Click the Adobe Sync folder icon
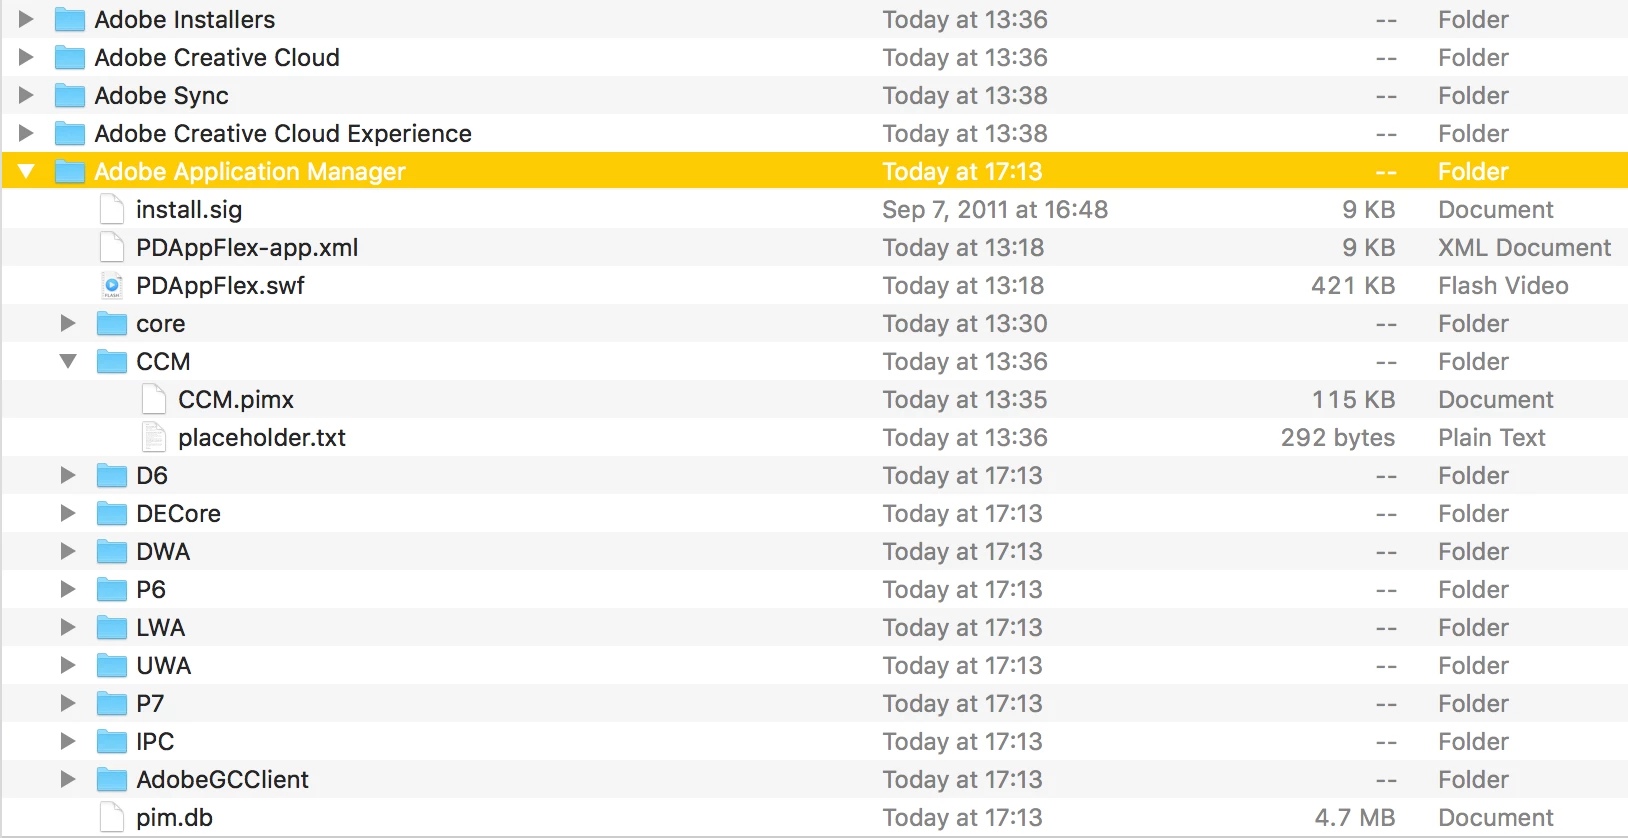The width and height of the screenshot is (1628, 838). point(69,95)
